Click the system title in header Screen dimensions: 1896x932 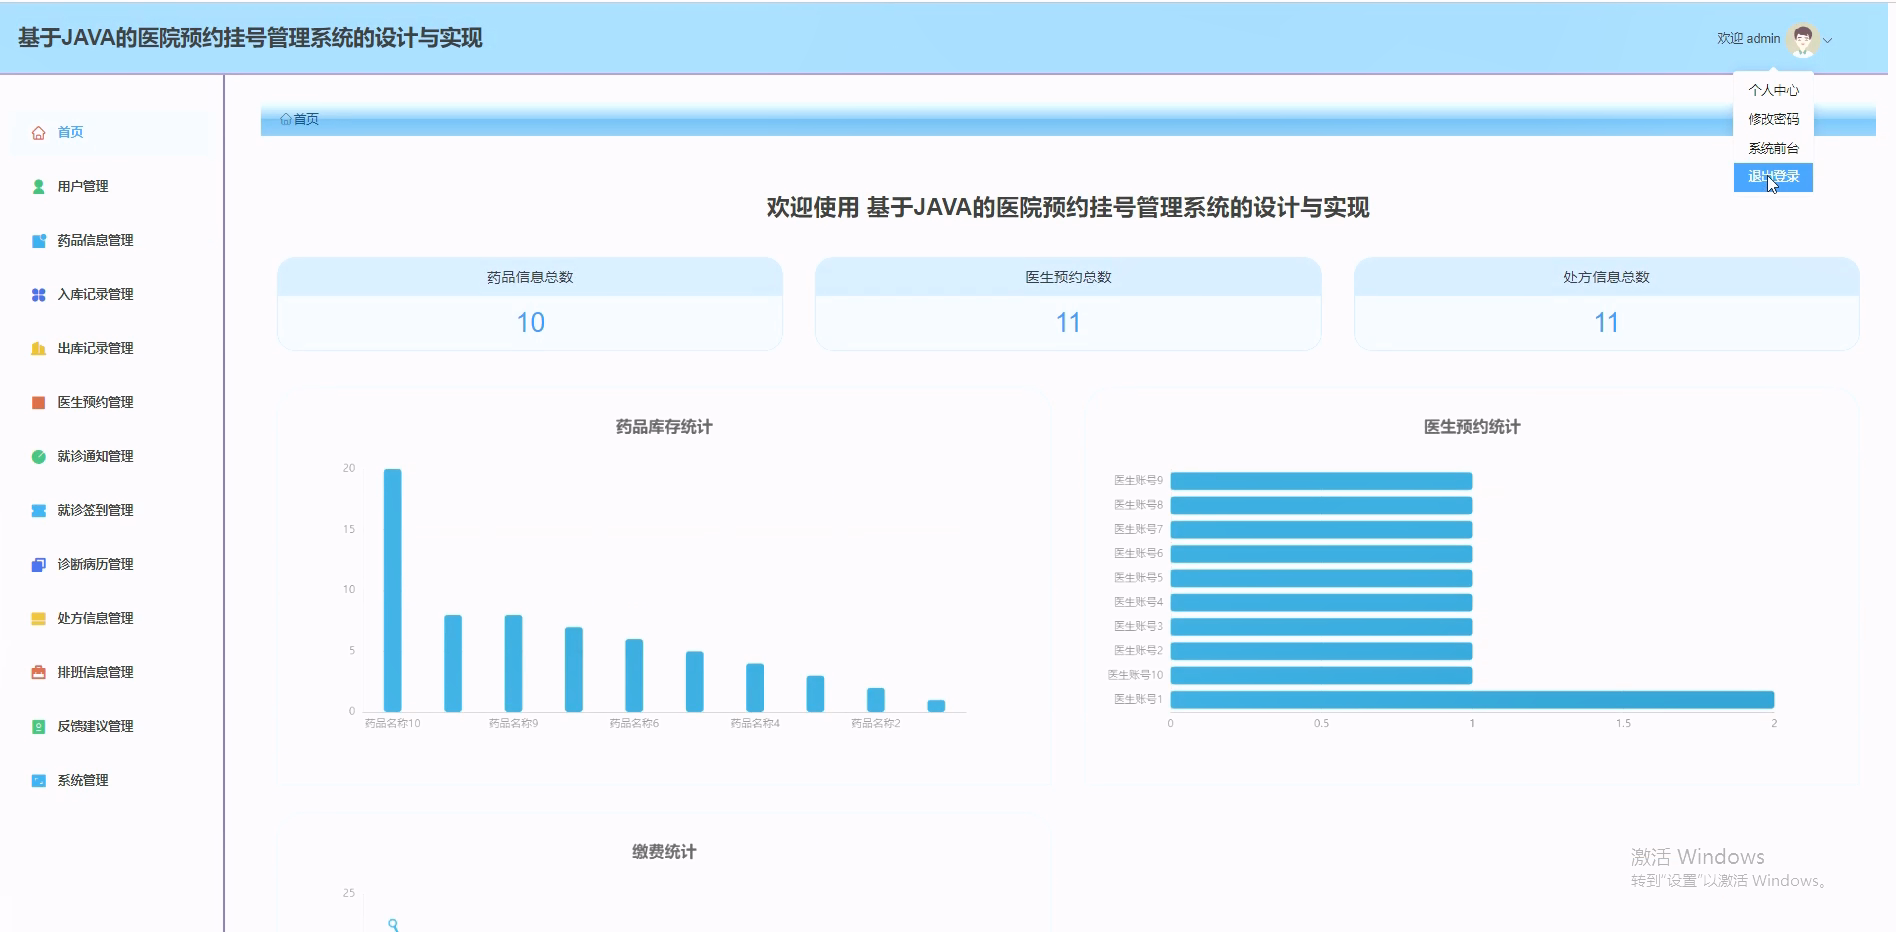(x=250, y=38)
